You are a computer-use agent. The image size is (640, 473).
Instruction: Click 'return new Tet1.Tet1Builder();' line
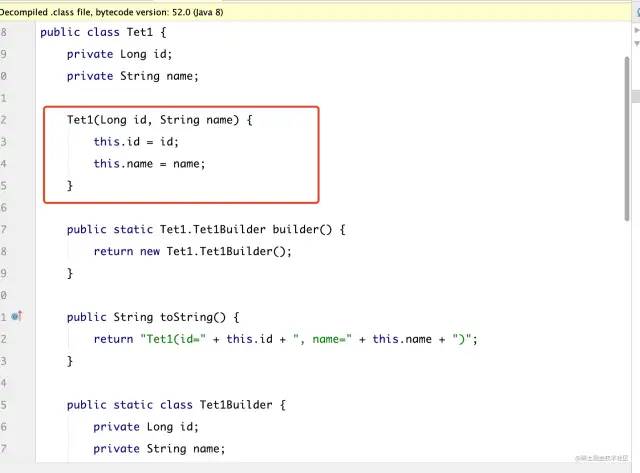pos(193,251)
